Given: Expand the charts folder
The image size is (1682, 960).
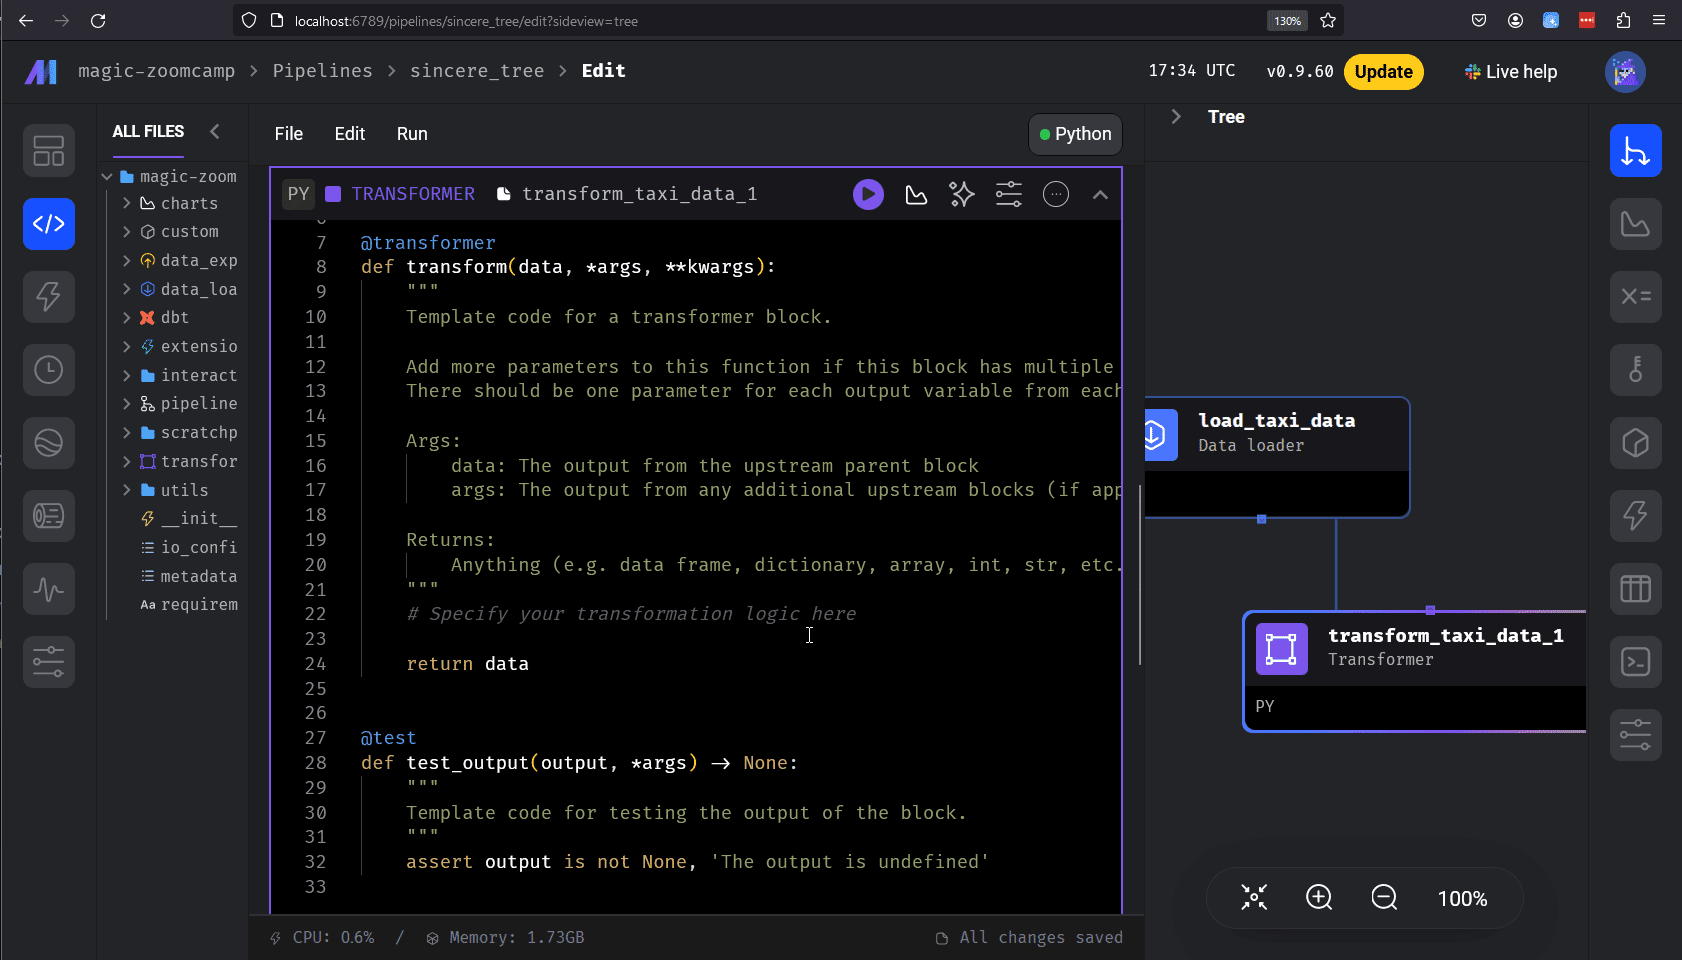Looking at the screenshot, I should [127, 203].
